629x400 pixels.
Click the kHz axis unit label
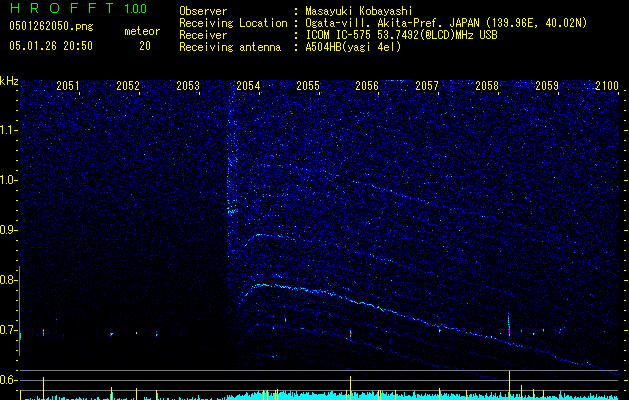click(9, 81)
